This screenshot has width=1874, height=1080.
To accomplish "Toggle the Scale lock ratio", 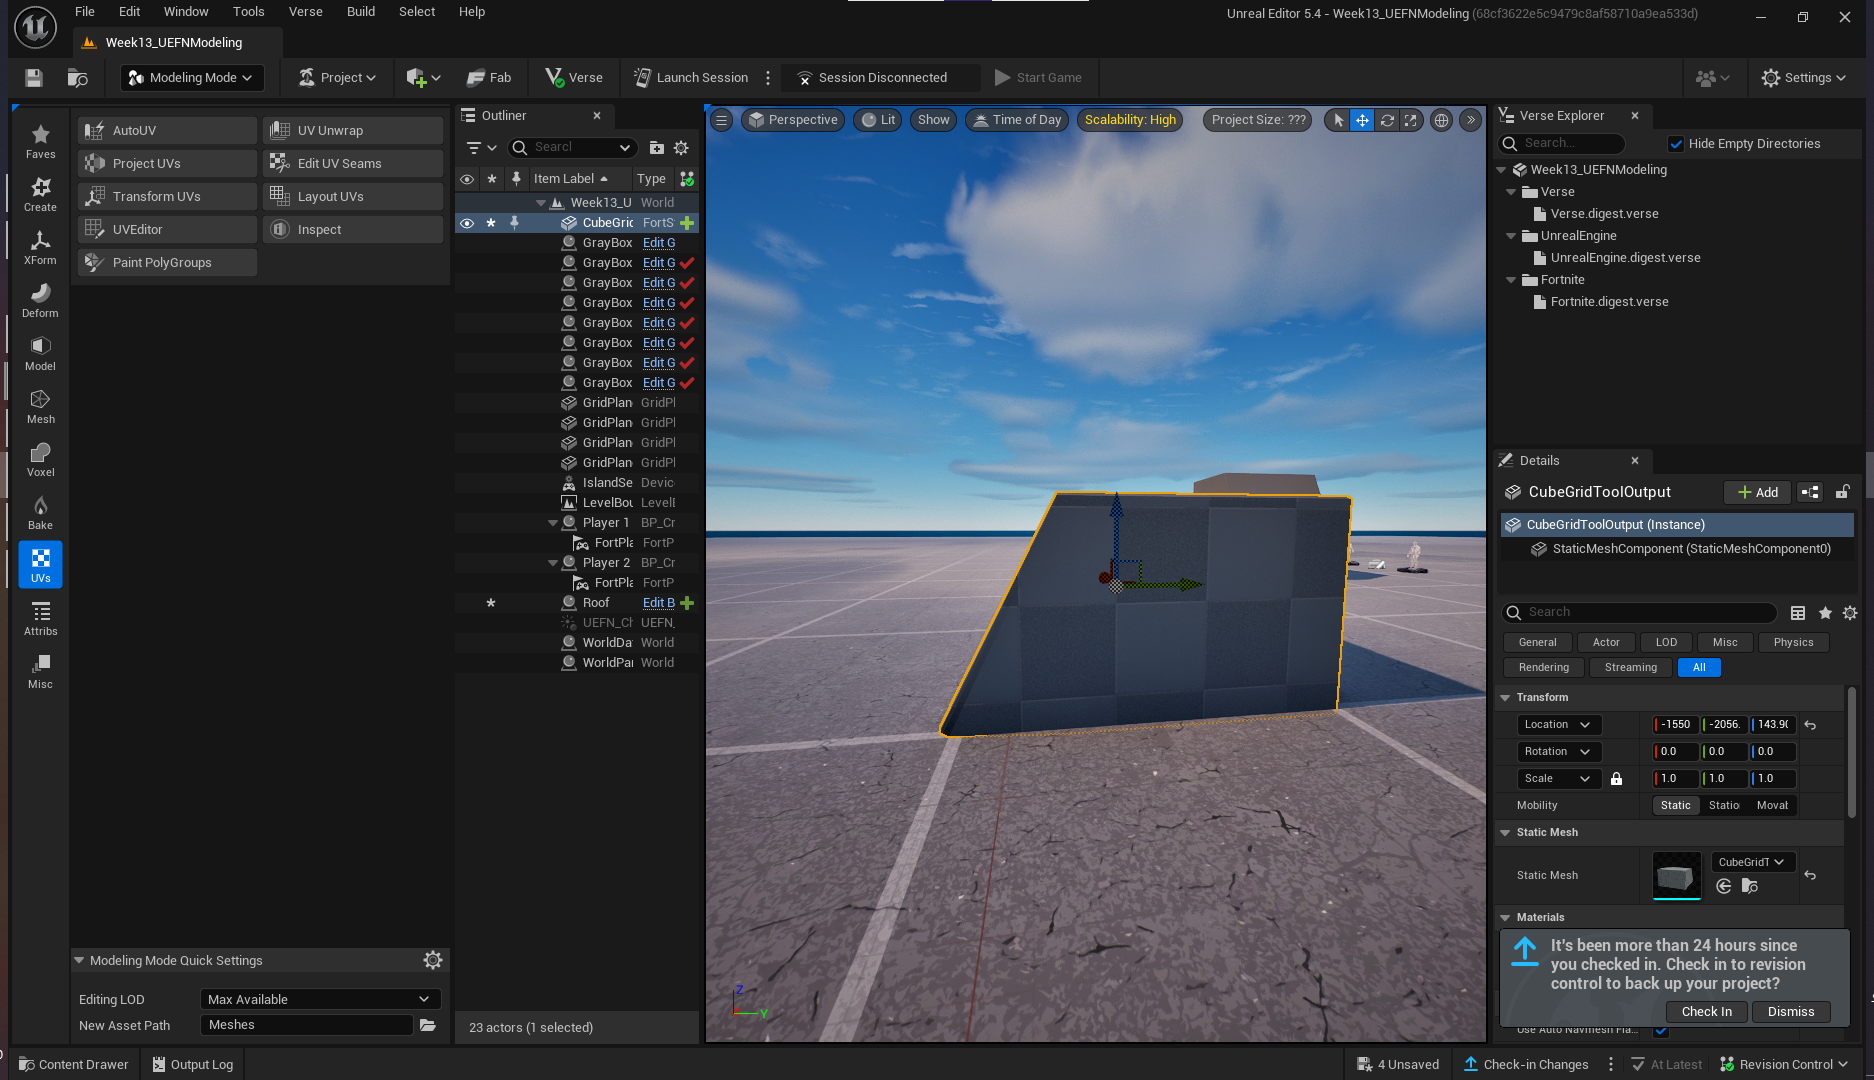I will pos(1616,778).
